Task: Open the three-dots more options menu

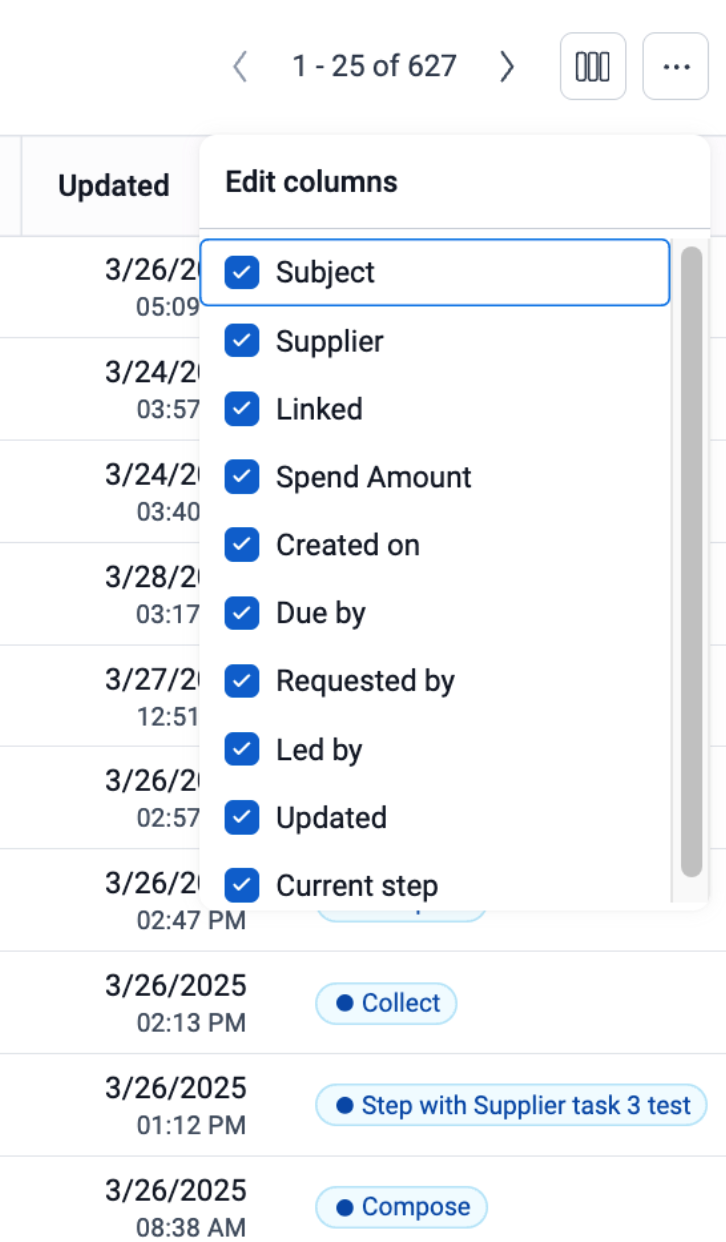Action: coord(676,67)
